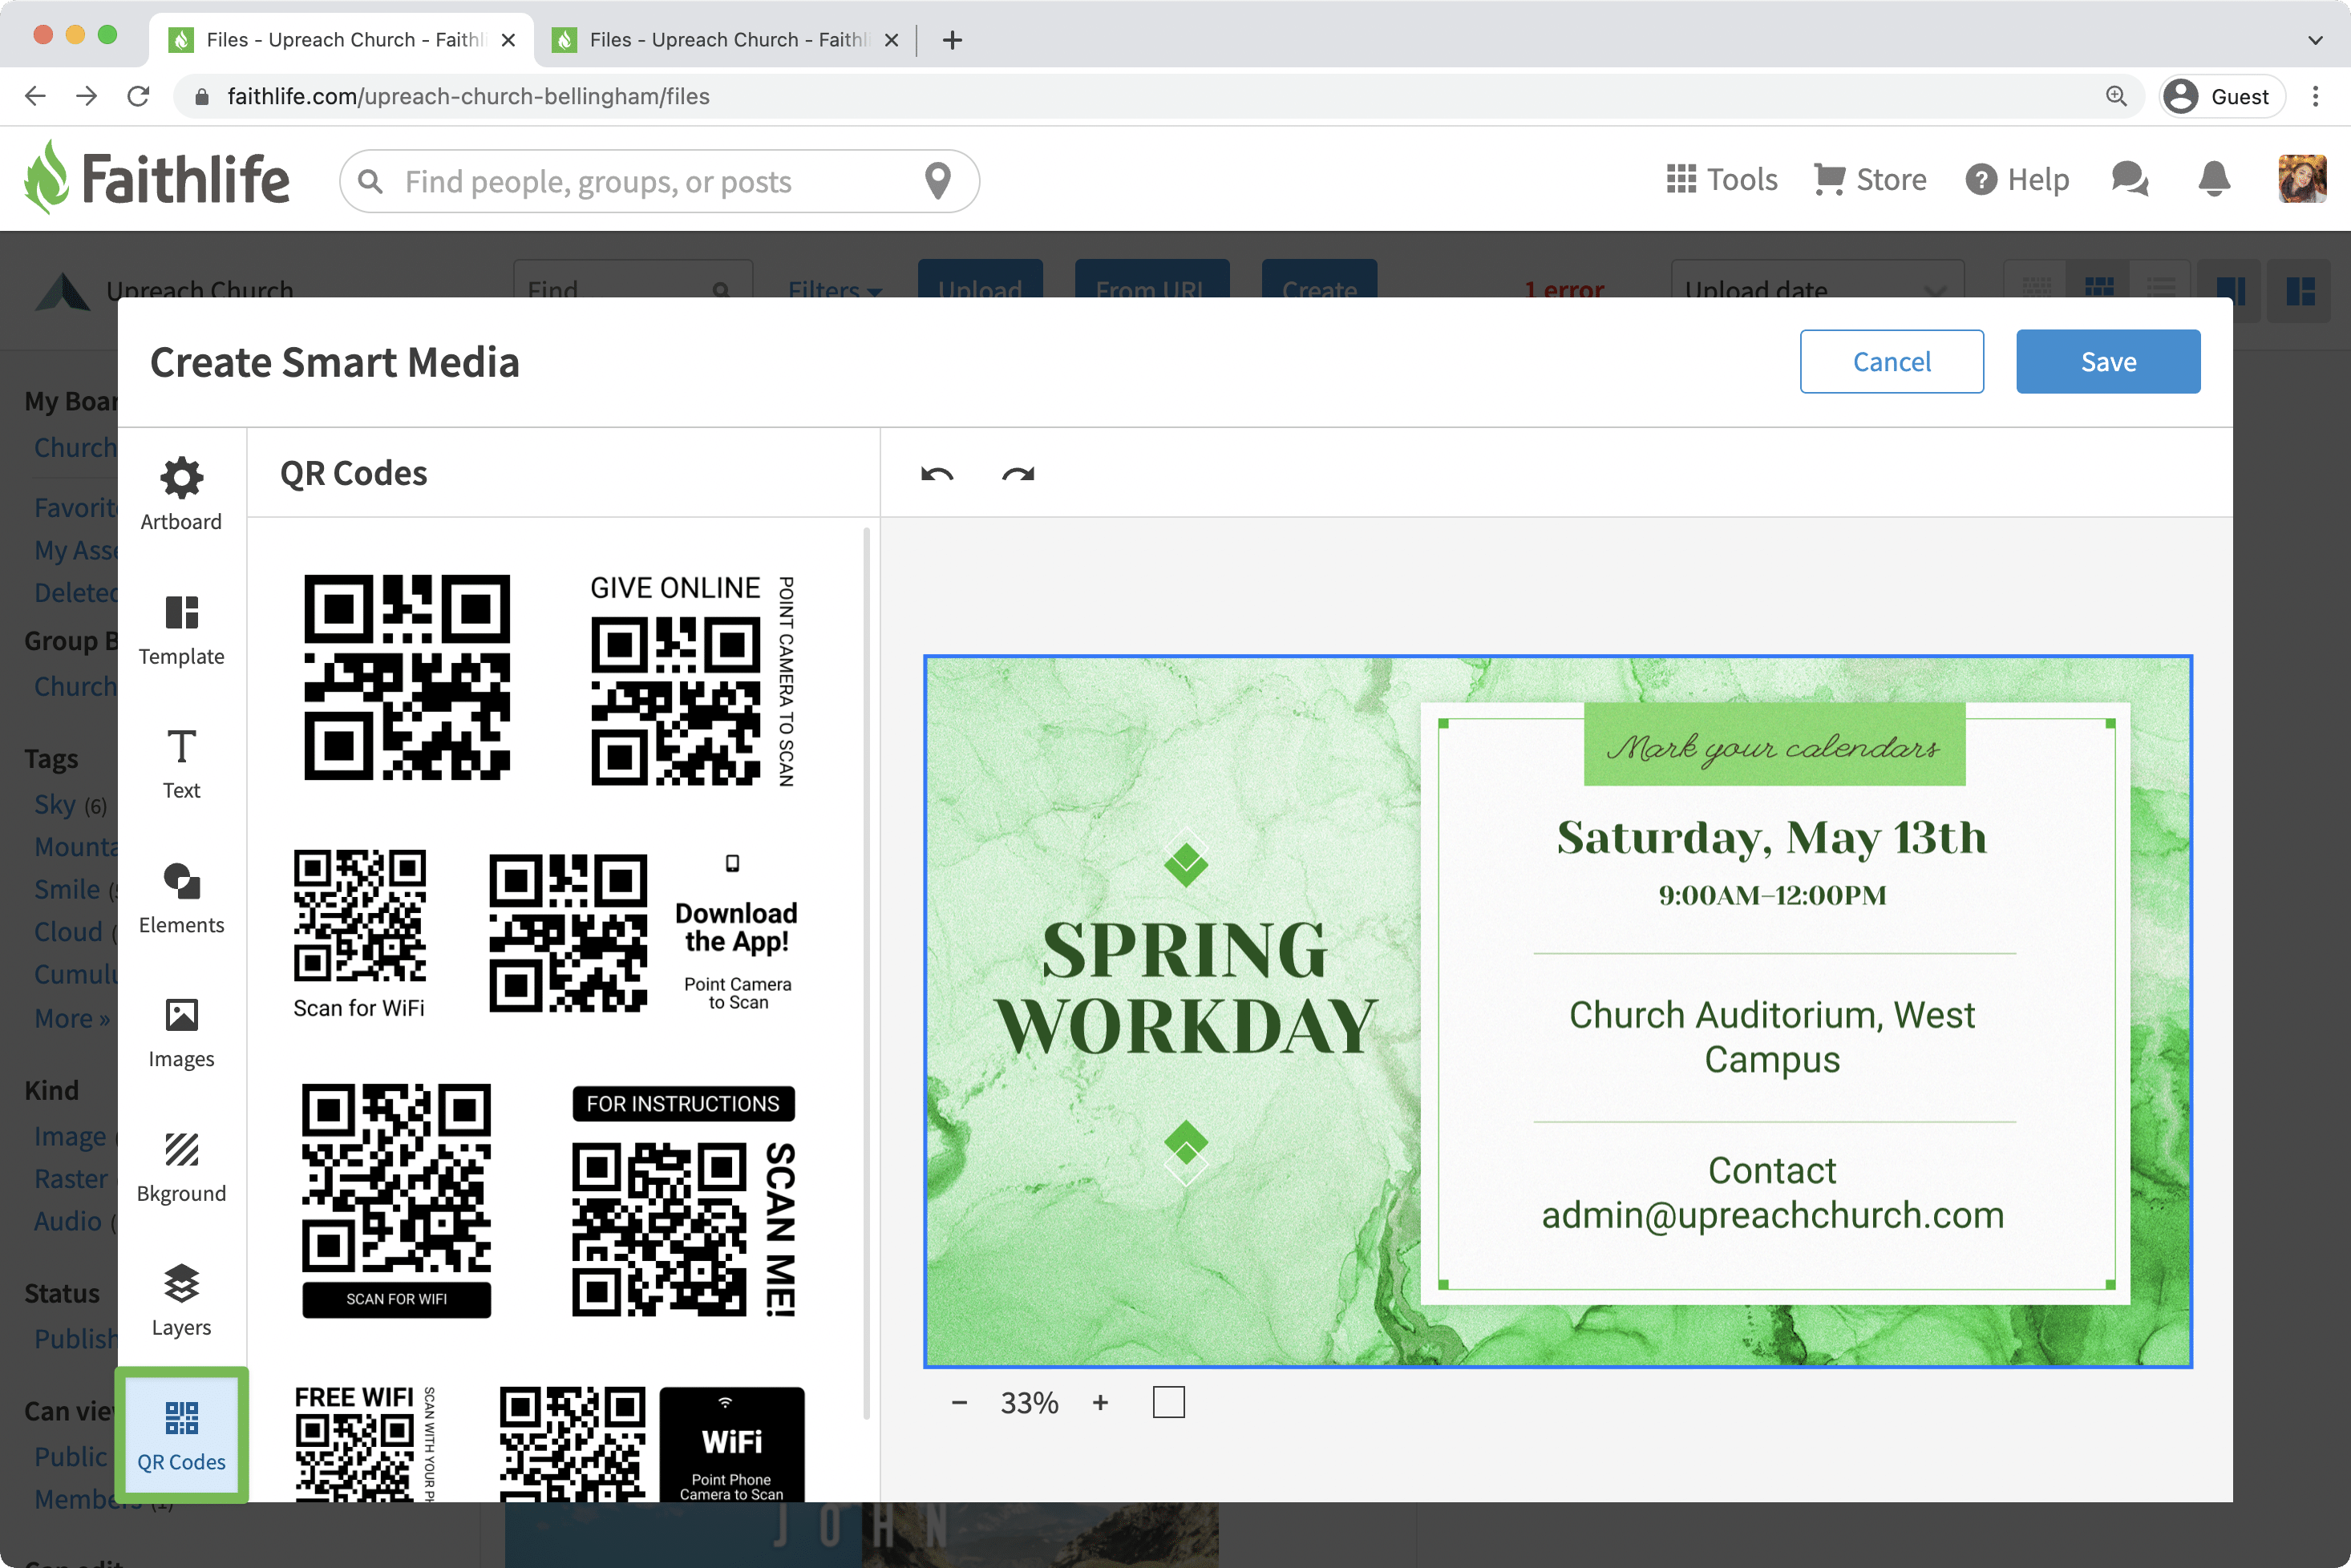Go back in browser history
The height and width of the screenshot is (1568, 2351).
point(35,96)
